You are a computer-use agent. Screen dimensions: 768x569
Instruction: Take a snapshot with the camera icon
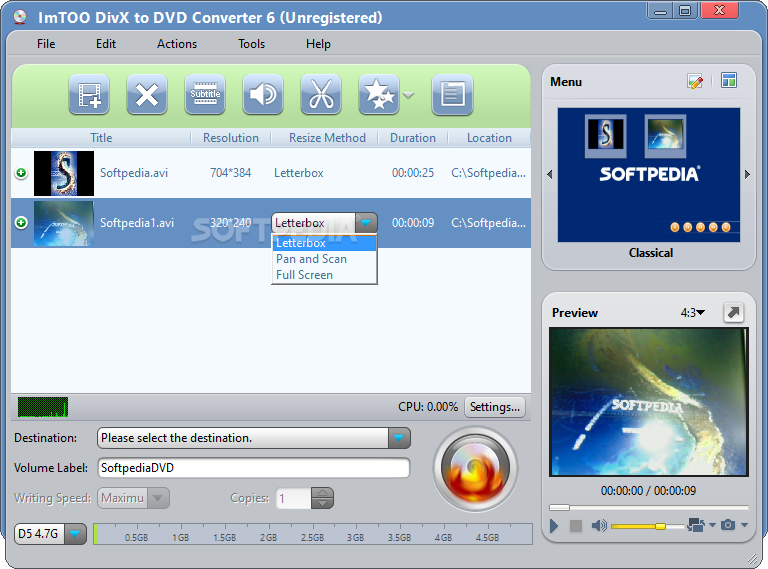coord(728,525)
